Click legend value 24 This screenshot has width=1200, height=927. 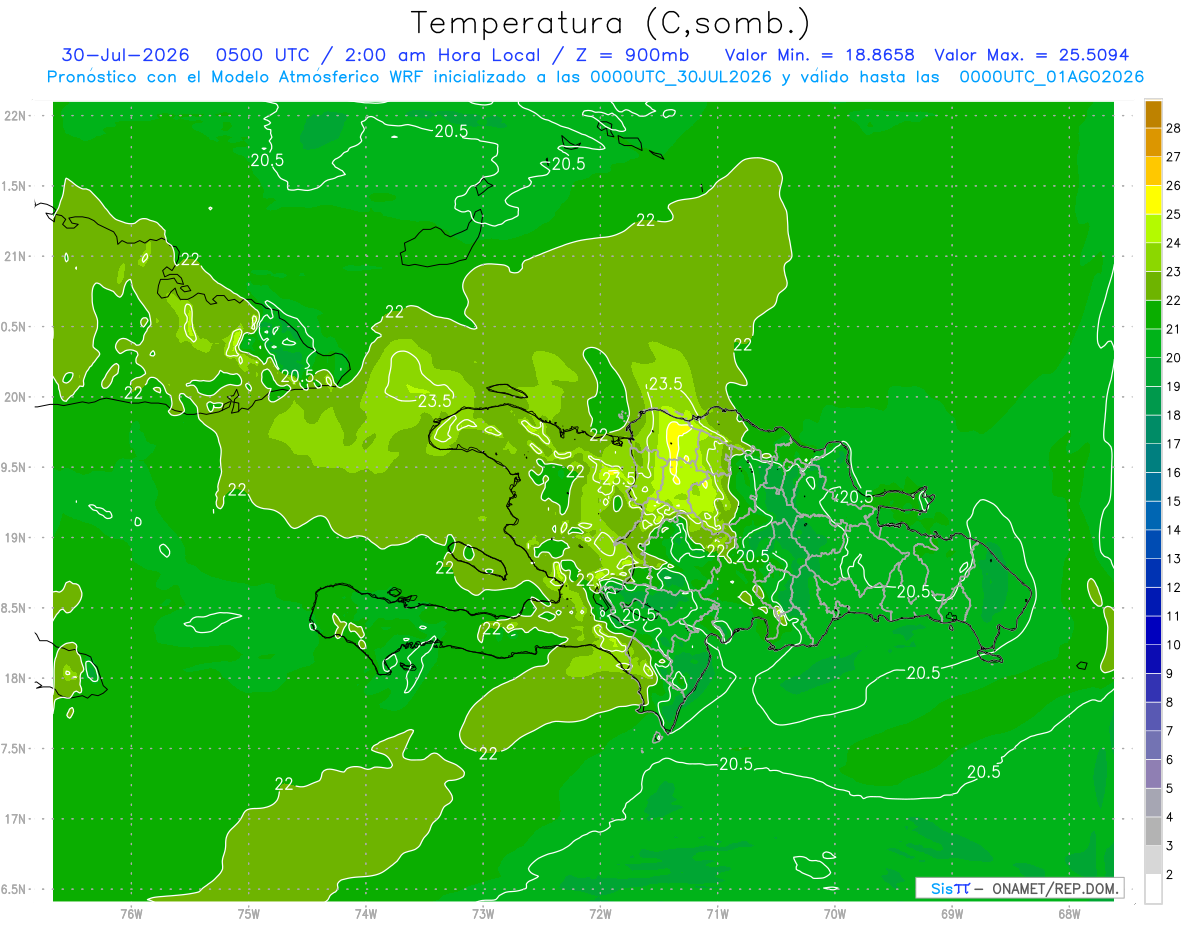tap(1174, 243)
